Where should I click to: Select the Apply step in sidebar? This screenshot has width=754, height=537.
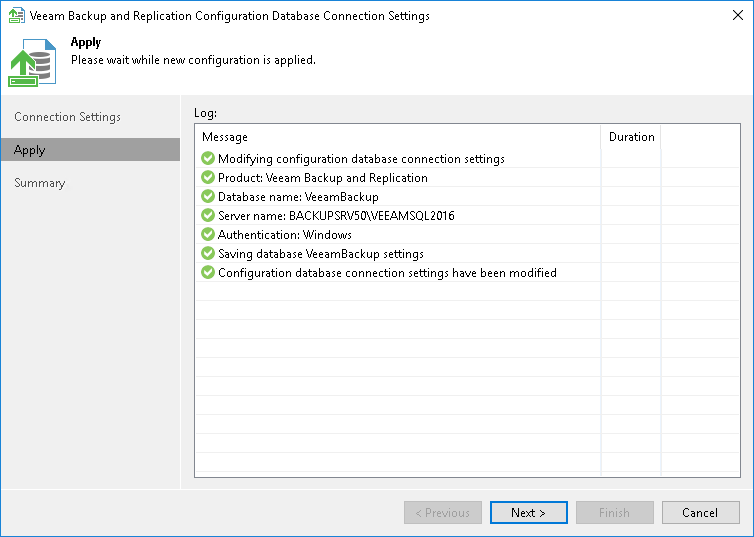click(x=30, y=150)
